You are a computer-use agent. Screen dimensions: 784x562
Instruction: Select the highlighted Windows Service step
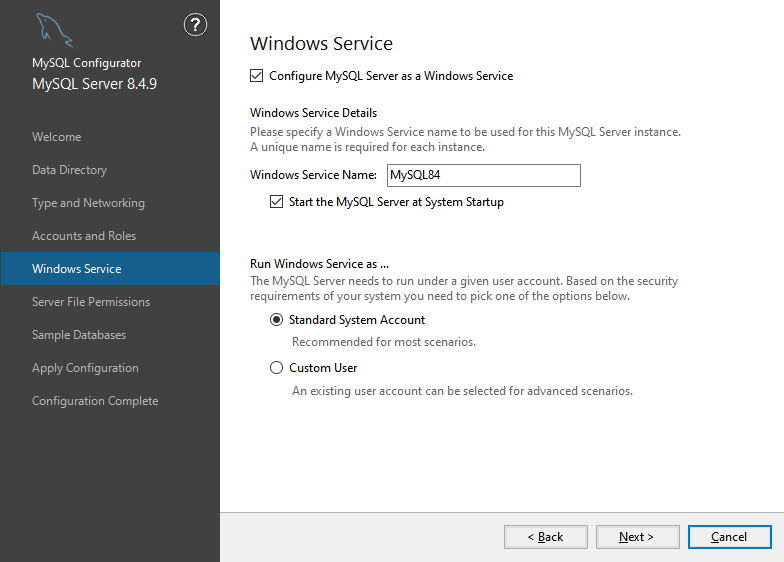pos(77,269)
